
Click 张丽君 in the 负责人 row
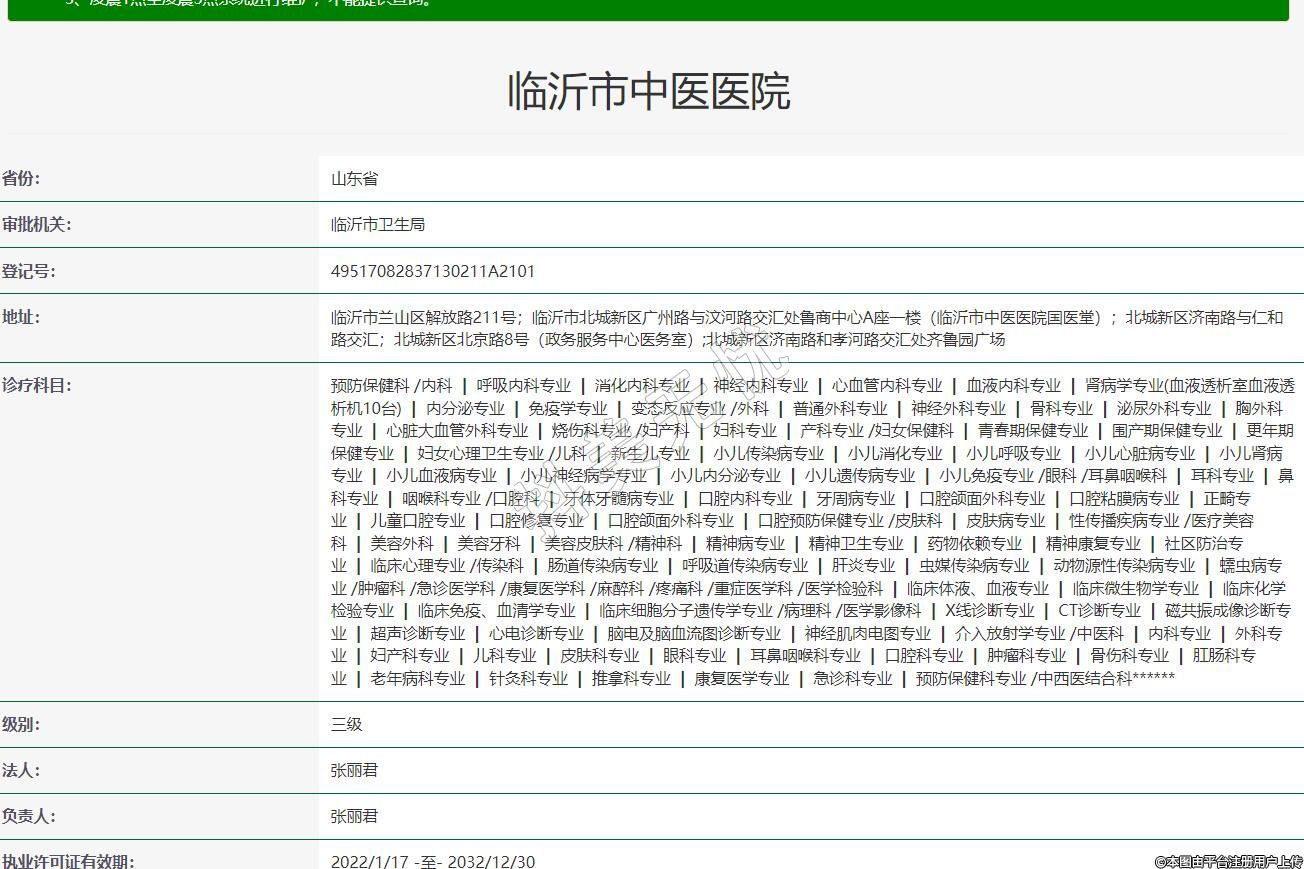355,816
